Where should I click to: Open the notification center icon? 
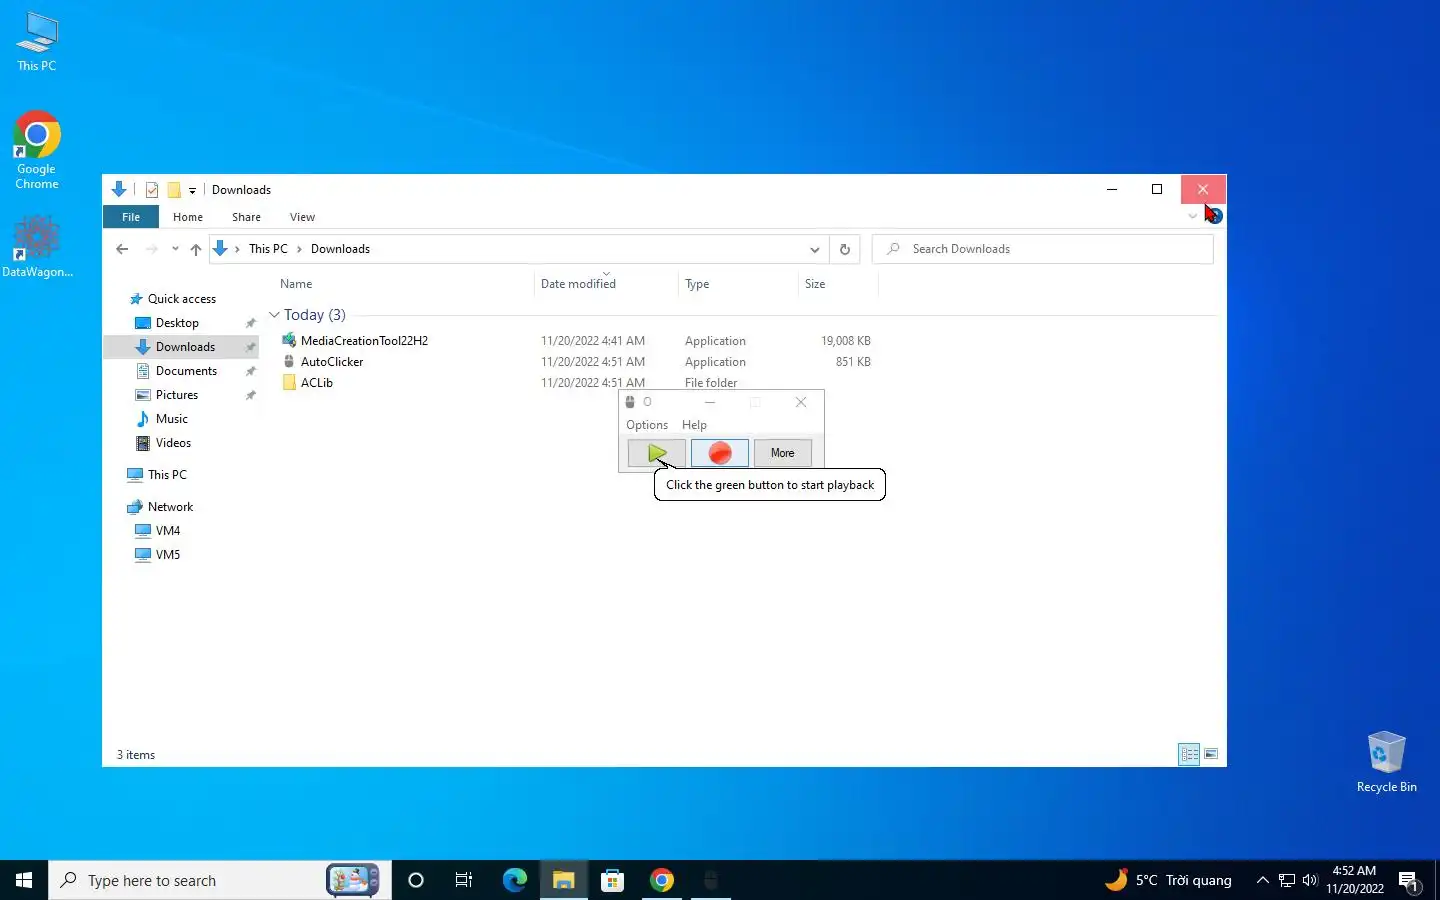(x=1410, y=881)
